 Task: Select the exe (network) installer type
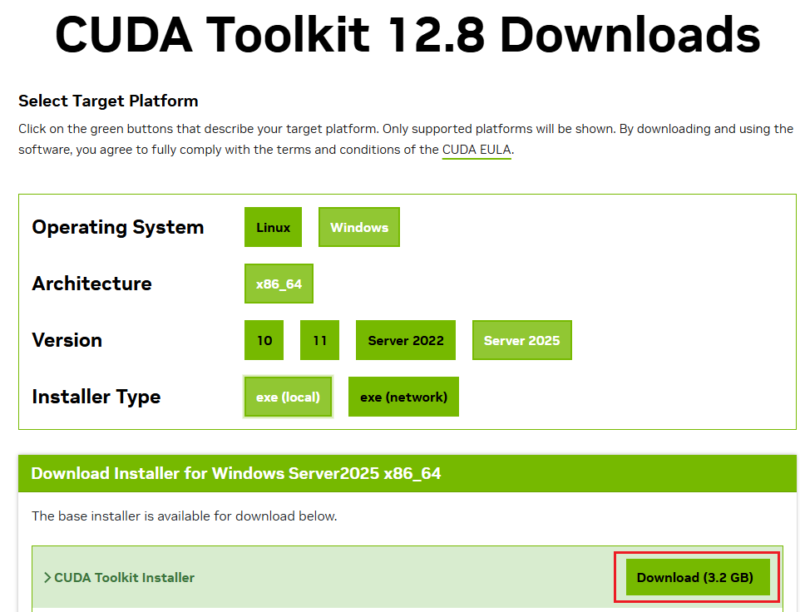click(403, 396)
